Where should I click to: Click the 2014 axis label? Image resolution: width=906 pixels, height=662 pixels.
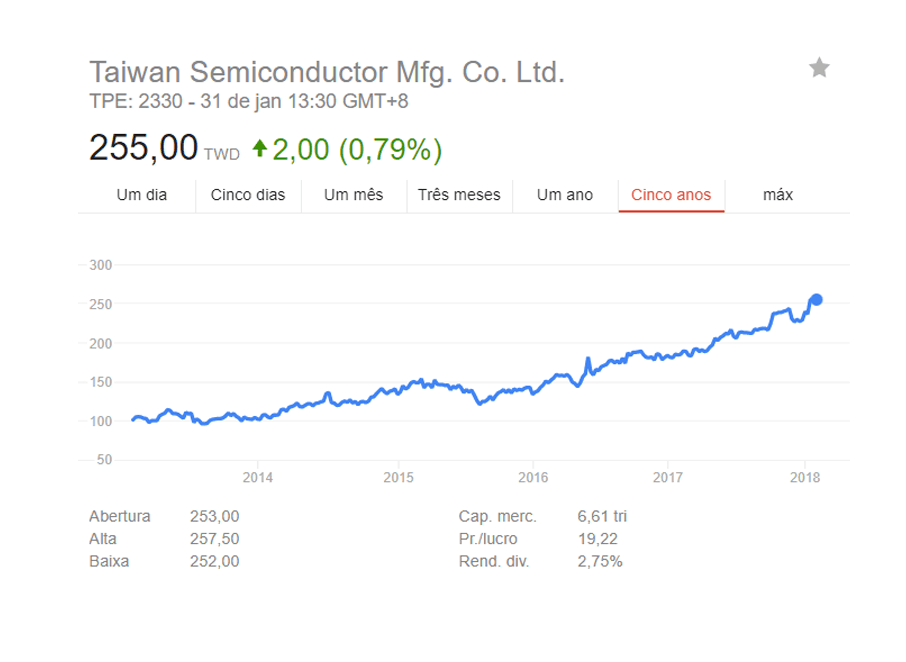[x=258, y=477]
